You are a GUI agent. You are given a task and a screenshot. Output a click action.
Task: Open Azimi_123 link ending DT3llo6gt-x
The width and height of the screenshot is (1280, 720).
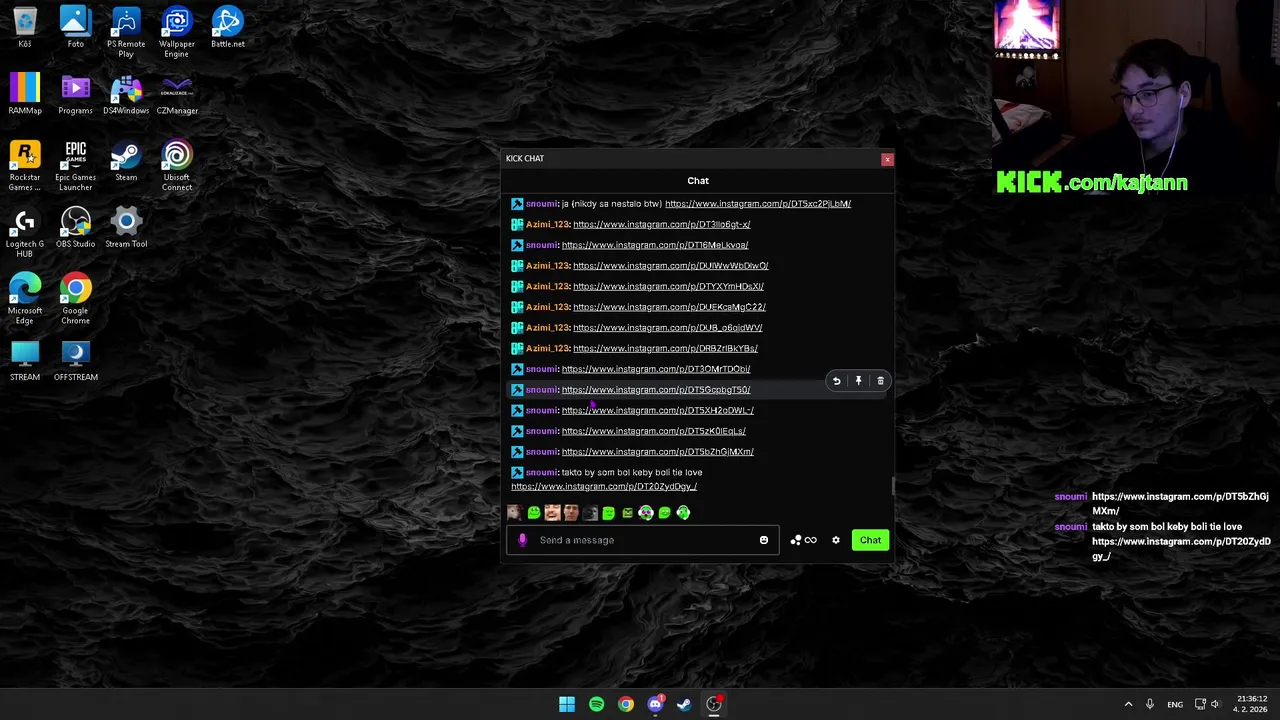pos(661,225)
